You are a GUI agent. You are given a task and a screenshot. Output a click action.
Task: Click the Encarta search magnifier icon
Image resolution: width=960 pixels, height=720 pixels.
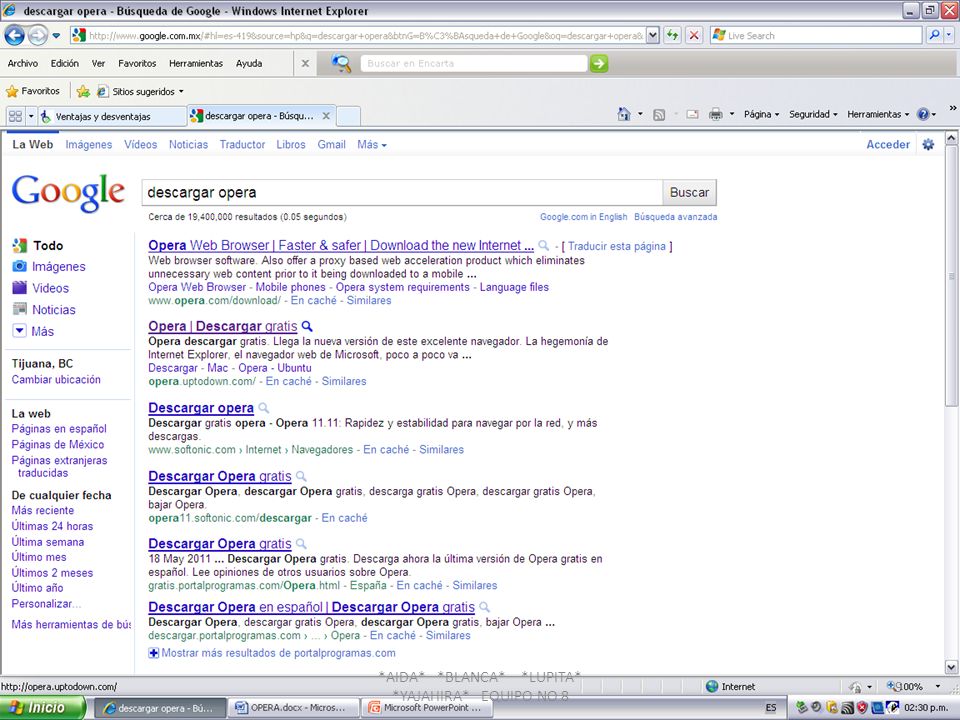[x=341, y=63]
